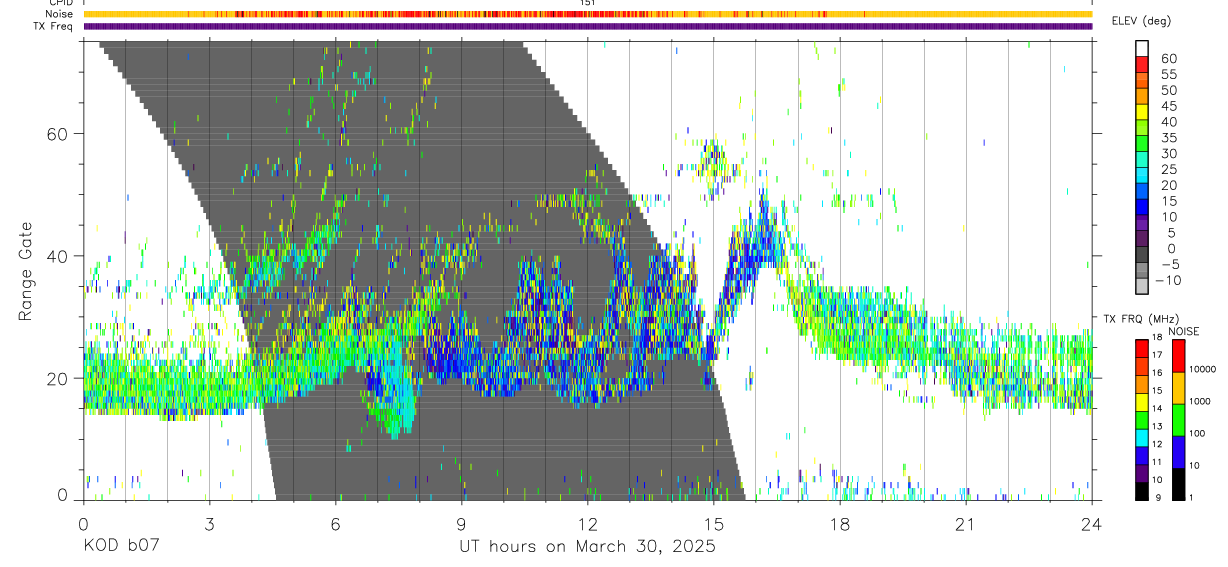
Task: Click the Range Gate axis tick label '60'
Action: pyautogui.click(x=59, y=134)
